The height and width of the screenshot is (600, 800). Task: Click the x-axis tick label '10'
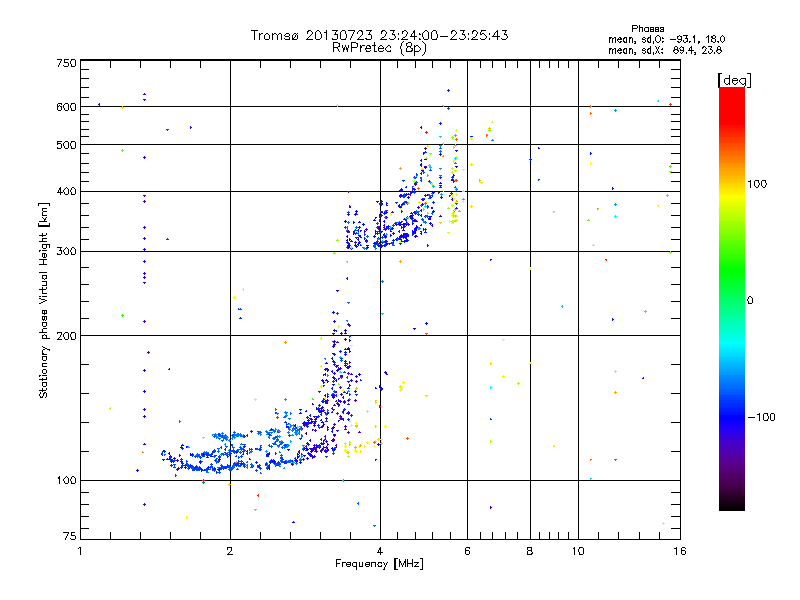click(578, 551)
